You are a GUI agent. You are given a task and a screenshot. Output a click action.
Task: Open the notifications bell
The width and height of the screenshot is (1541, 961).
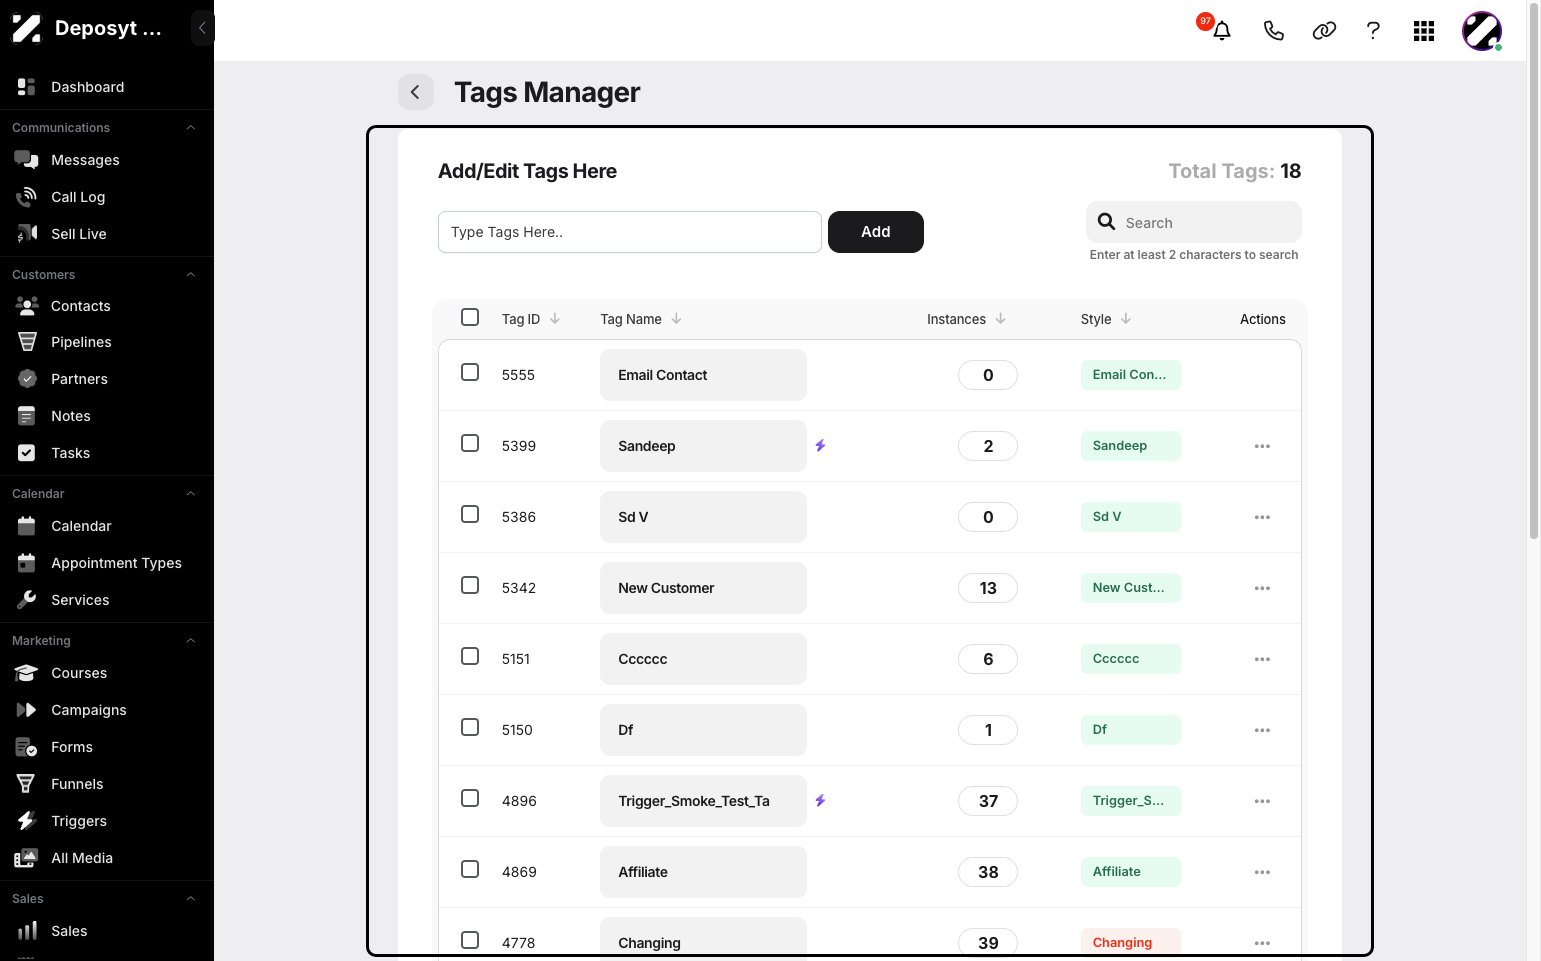click(x=1221, y=31)
